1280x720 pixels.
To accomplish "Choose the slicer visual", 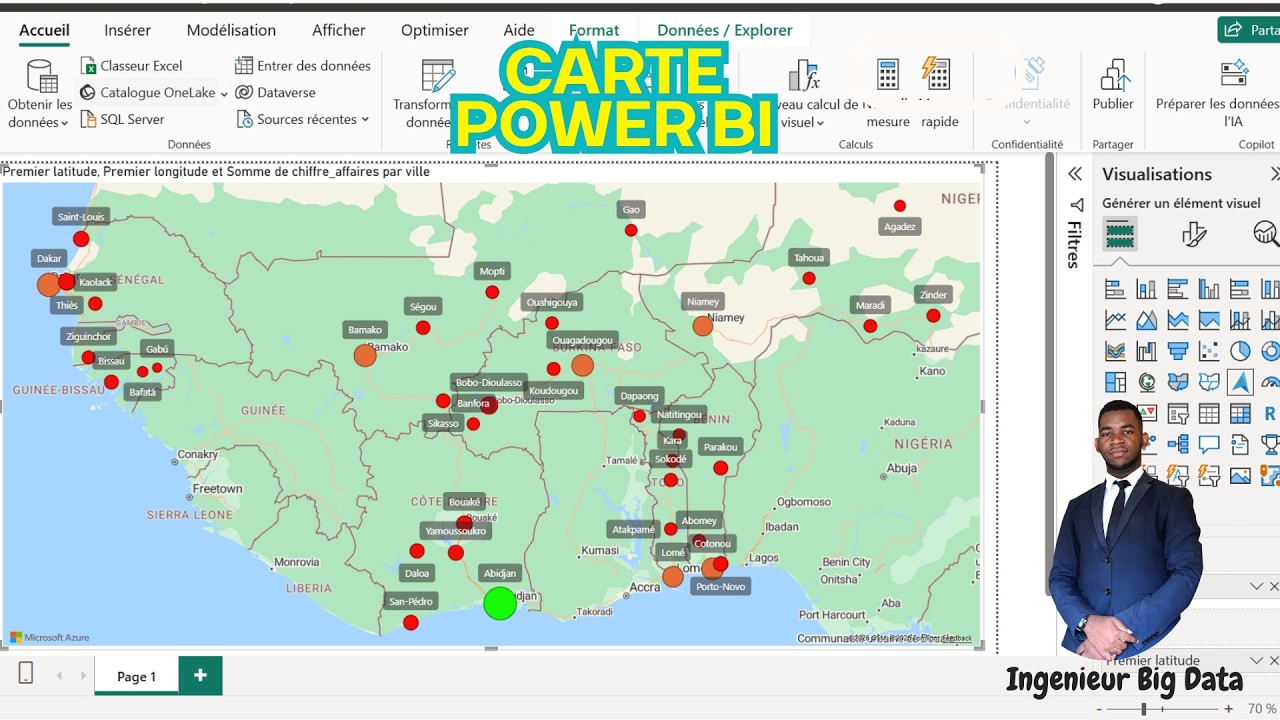I will [x=1177, y=413].
